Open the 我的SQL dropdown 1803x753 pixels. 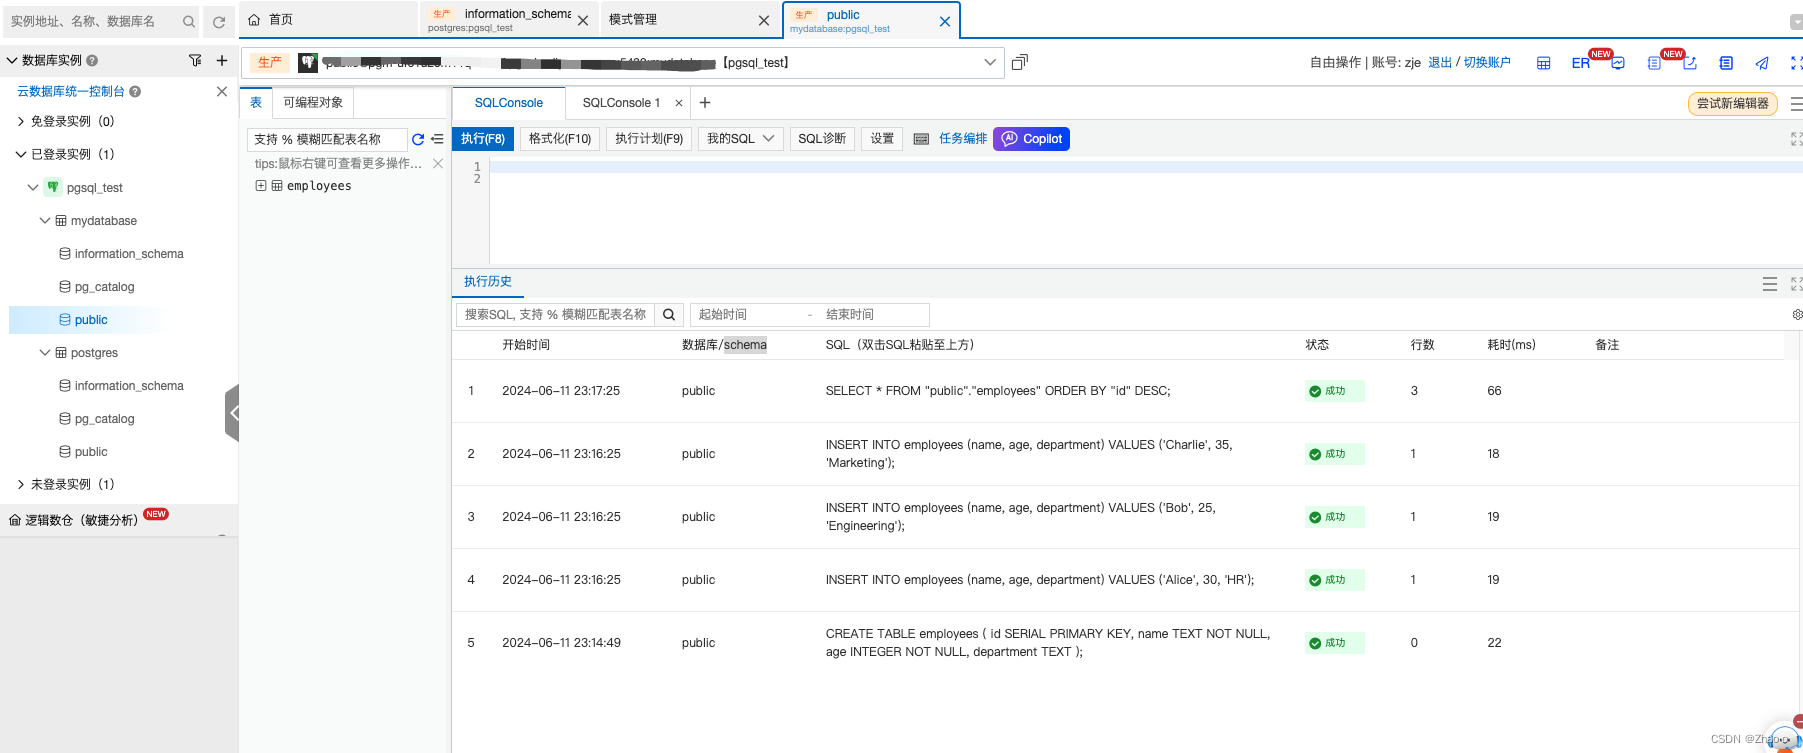740,139
